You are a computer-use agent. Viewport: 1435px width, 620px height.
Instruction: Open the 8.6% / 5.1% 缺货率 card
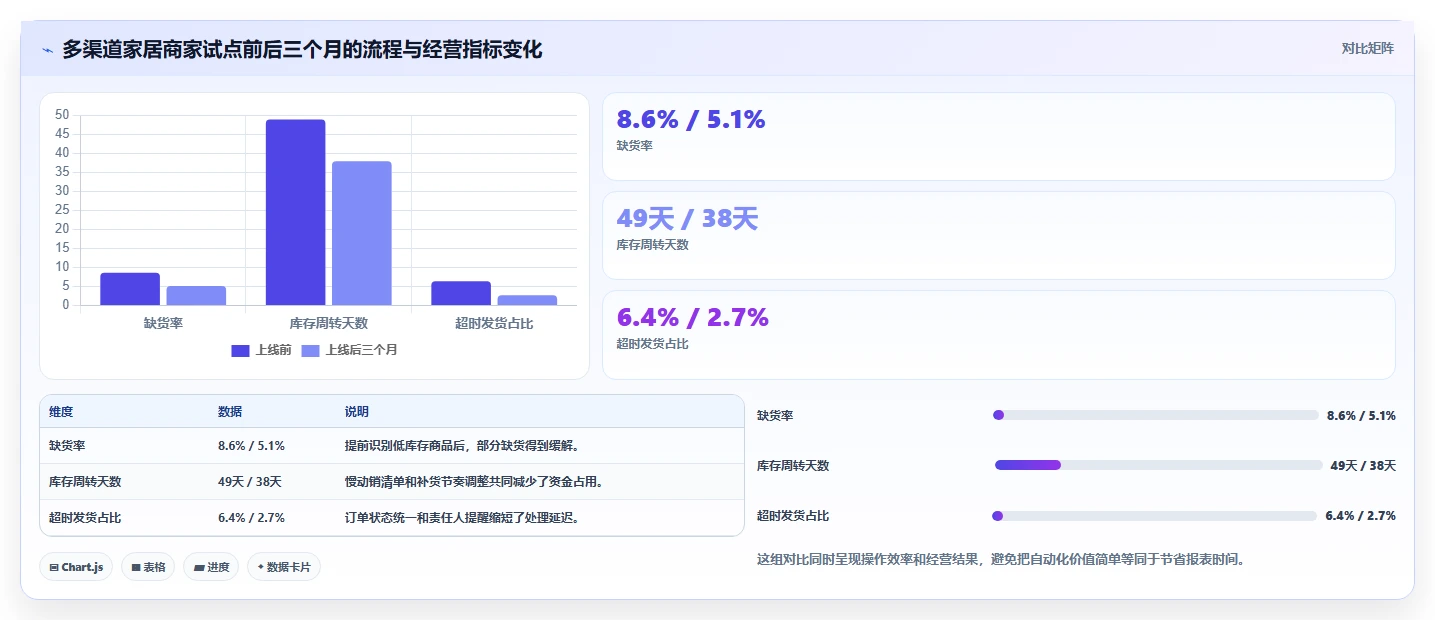pyautogui.click(x=998, y=136)
